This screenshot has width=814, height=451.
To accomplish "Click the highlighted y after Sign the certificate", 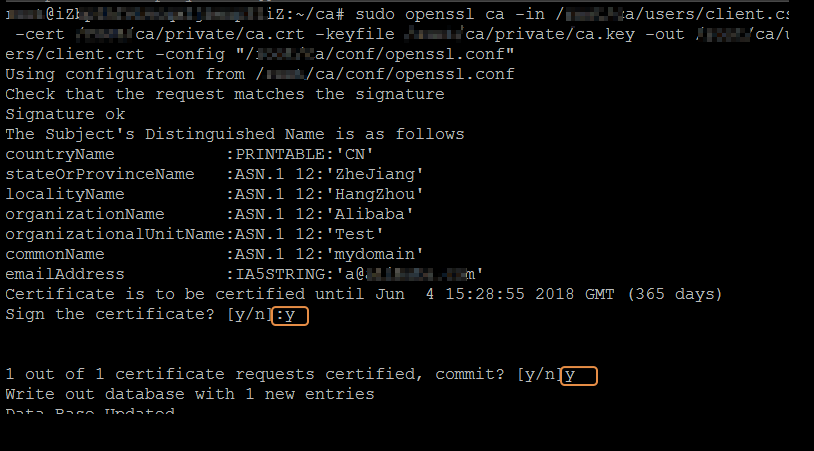I will pyautogui.click(x=291, y=316).
